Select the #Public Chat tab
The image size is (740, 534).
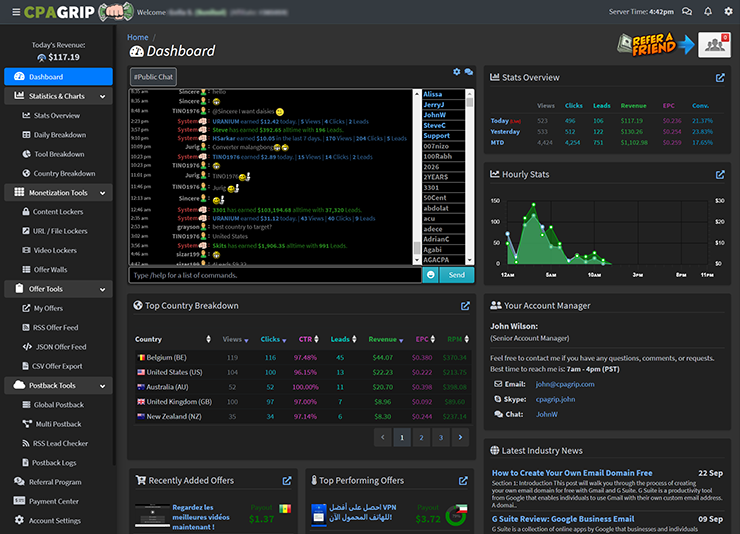[x=152, y=76]
